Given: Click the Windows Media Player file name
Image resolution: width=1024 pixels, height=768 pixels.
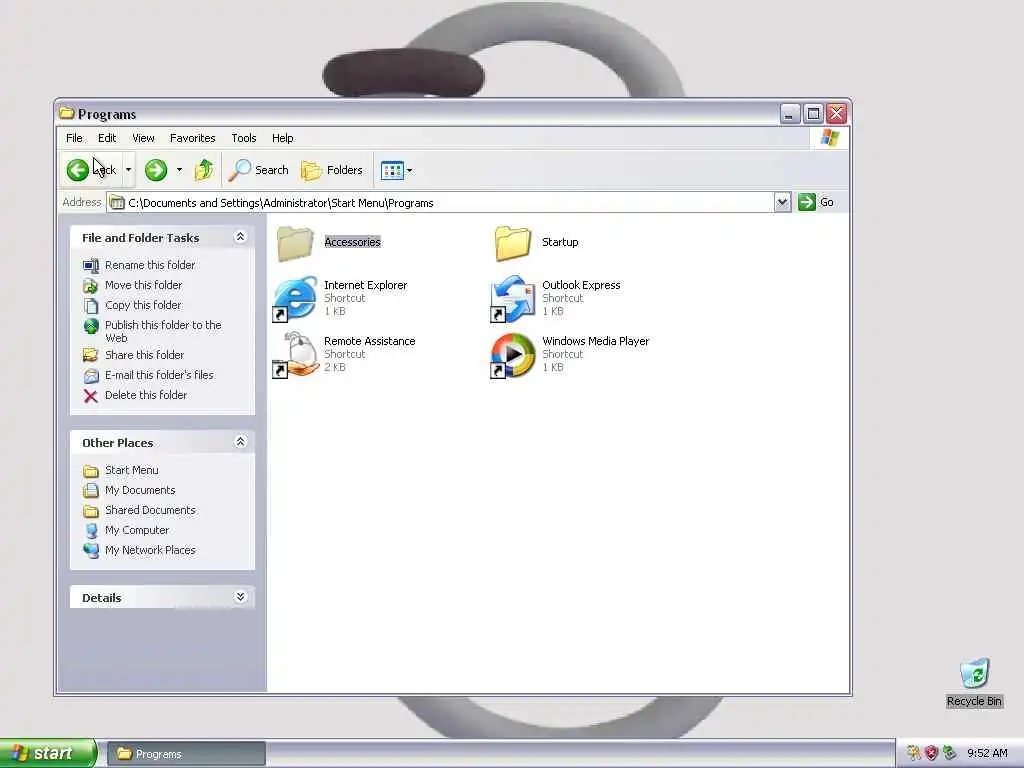Looking at the screenshot, I should point(596,342).
